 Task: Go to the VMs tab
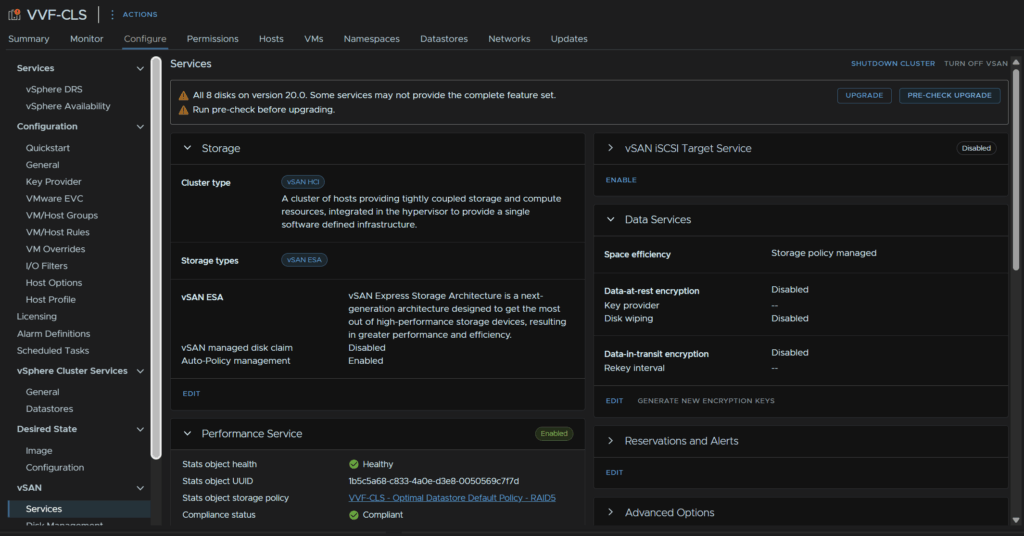click(313, 39)
